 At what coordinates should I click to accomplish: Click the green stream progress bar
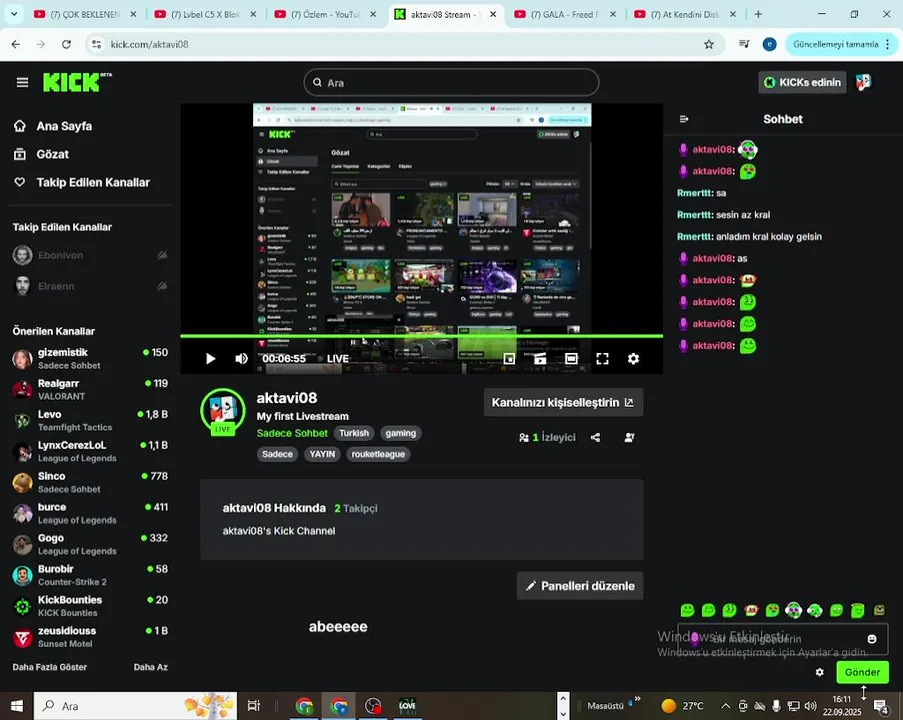[422, 336]
